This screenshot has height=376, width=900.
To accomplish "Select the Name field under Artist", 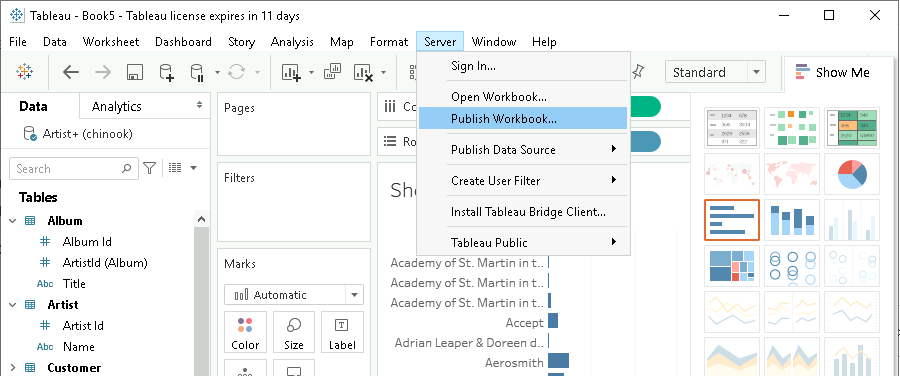I will pyautogui.click(x=78, y=347).
